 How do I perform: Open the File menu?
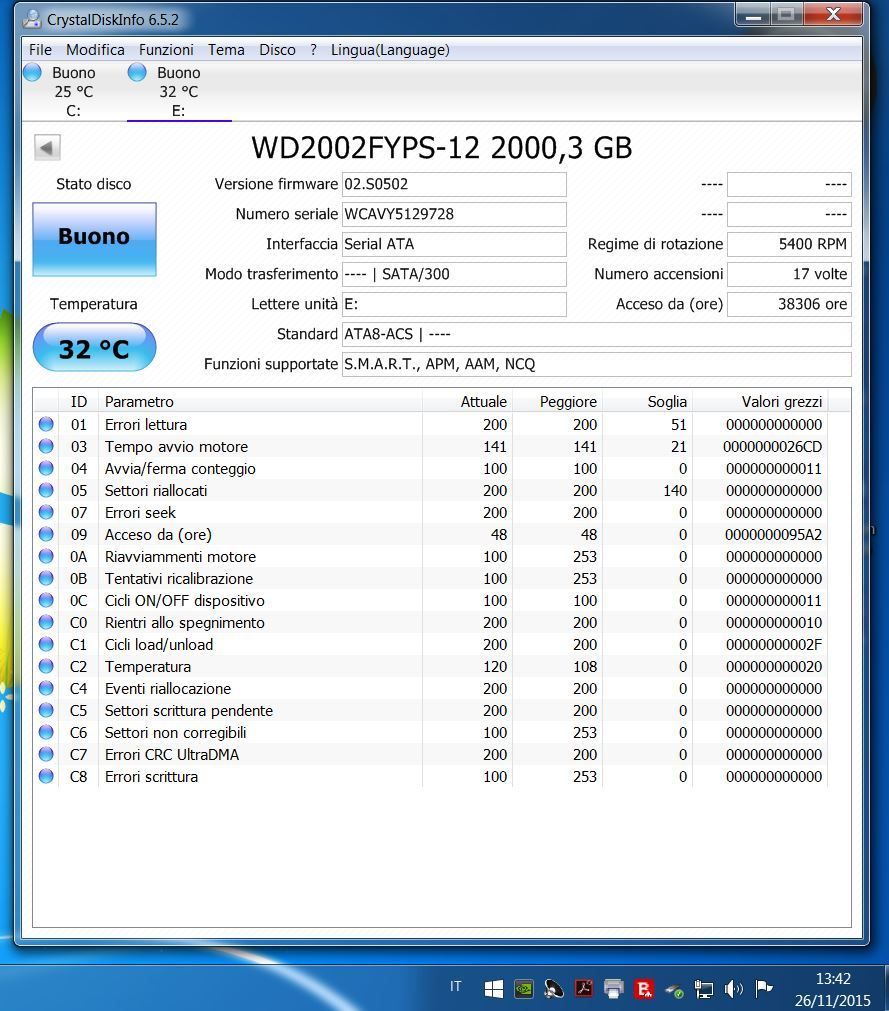(40, 50)
